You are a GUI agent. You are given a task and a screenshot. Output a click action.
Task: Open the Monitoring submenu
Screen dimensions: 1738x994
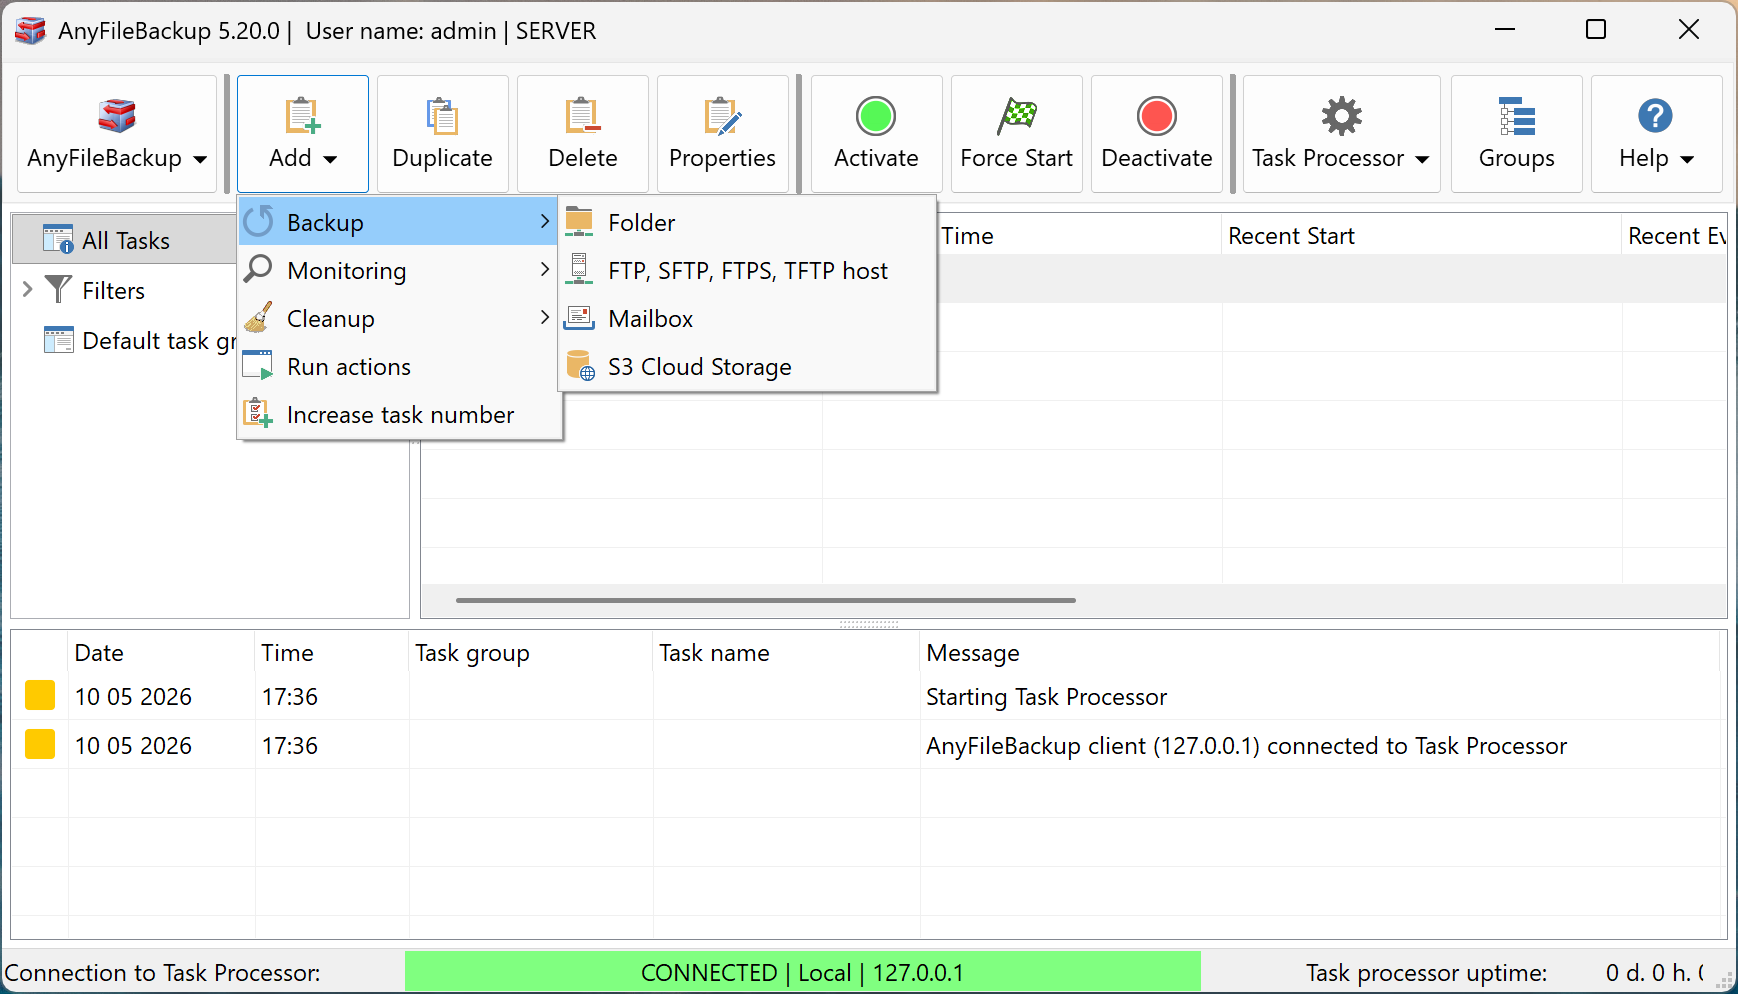(398, 270)
